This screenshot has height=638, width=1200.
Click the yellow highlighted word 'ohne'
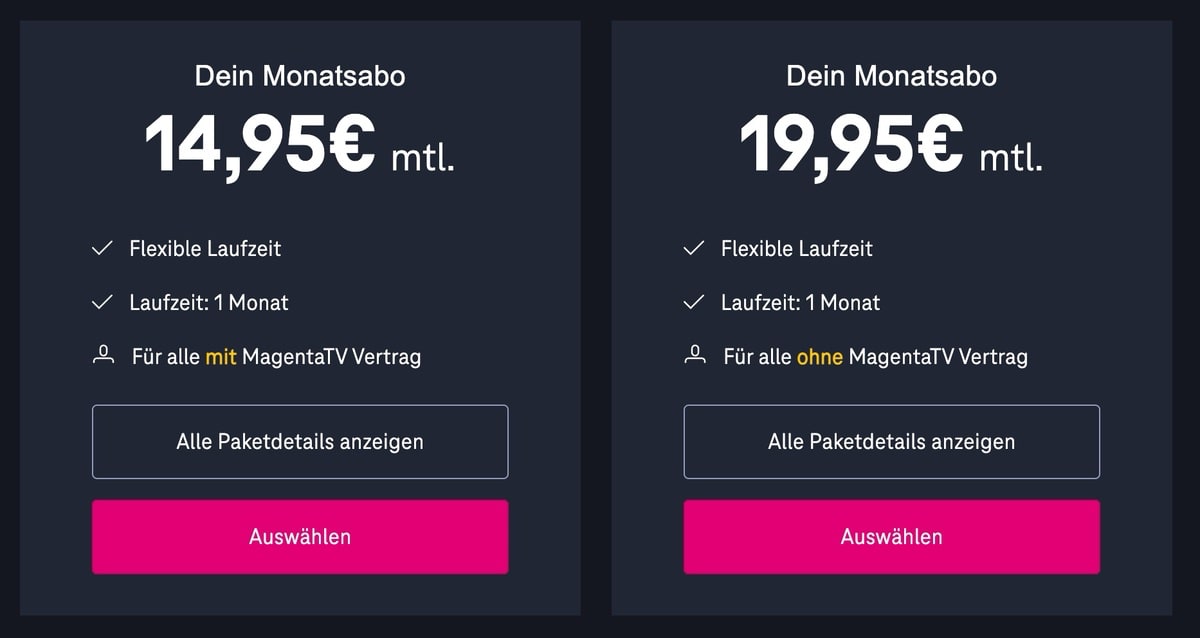pyautogui.click(x=820, y=356)
